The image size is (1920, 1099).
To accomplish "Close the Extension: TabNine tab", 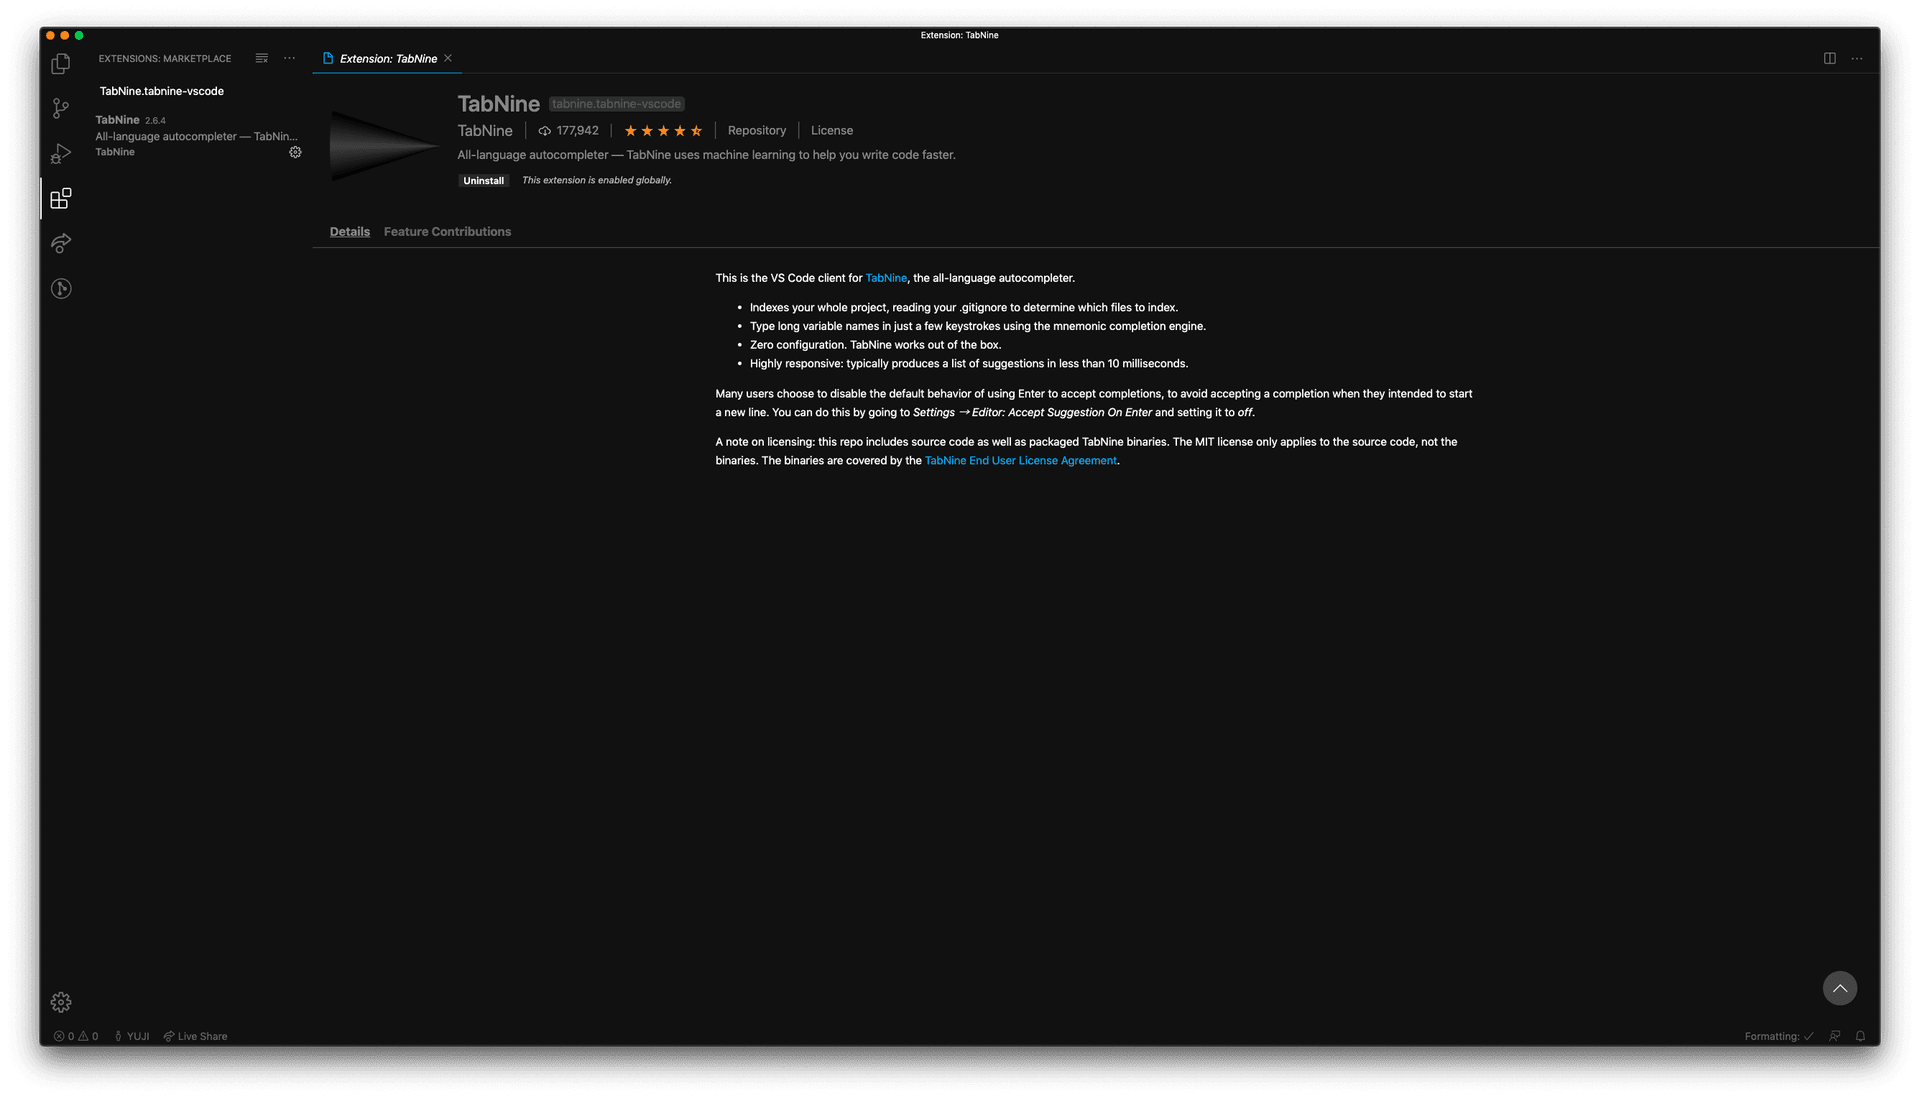I will (448, 58).
